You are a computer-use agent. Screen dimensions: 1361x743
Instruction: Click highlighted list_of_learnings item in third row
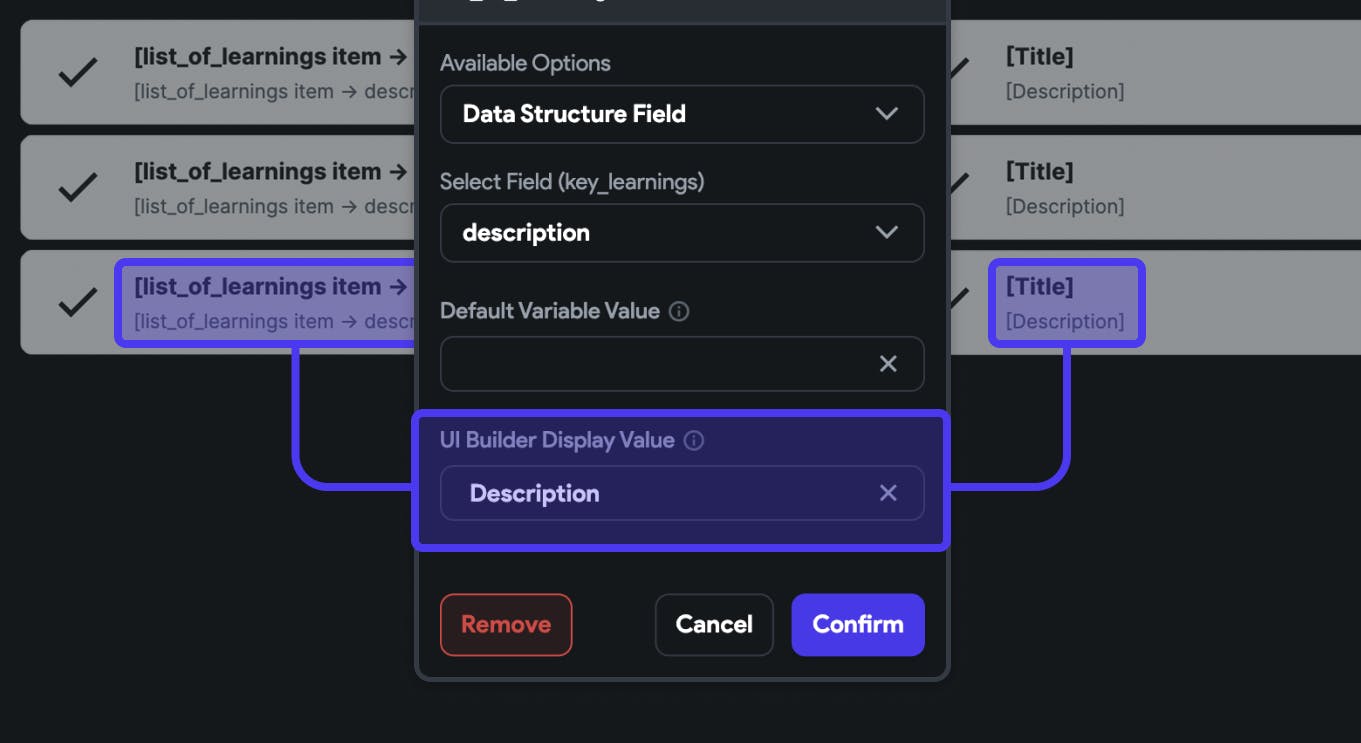coord(270,287)
